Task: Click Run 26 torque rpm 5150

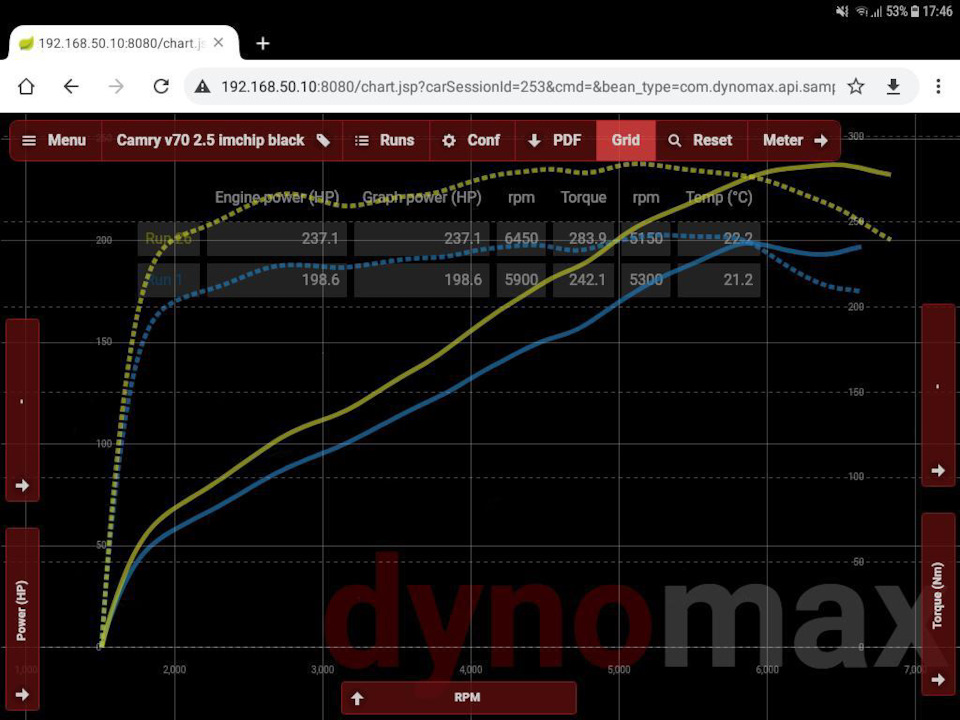Action: click(x=646, y=239)
